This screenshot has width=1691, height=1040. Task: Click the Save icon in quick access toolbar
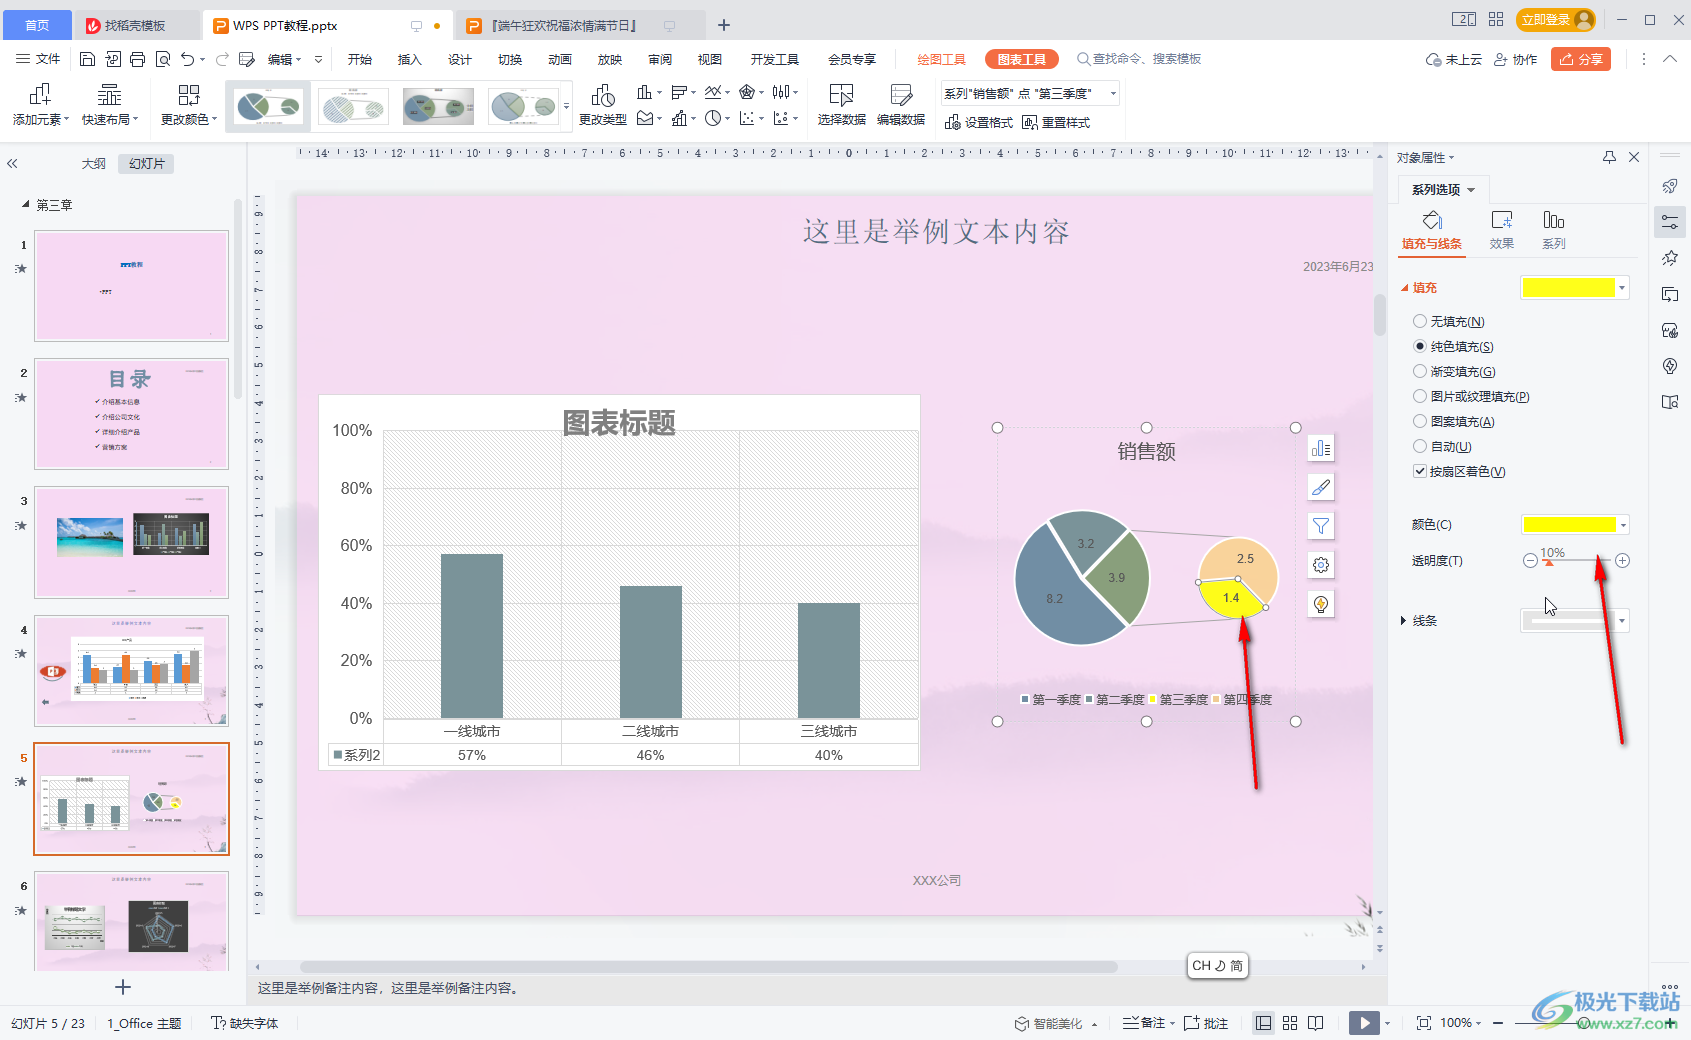87,59
